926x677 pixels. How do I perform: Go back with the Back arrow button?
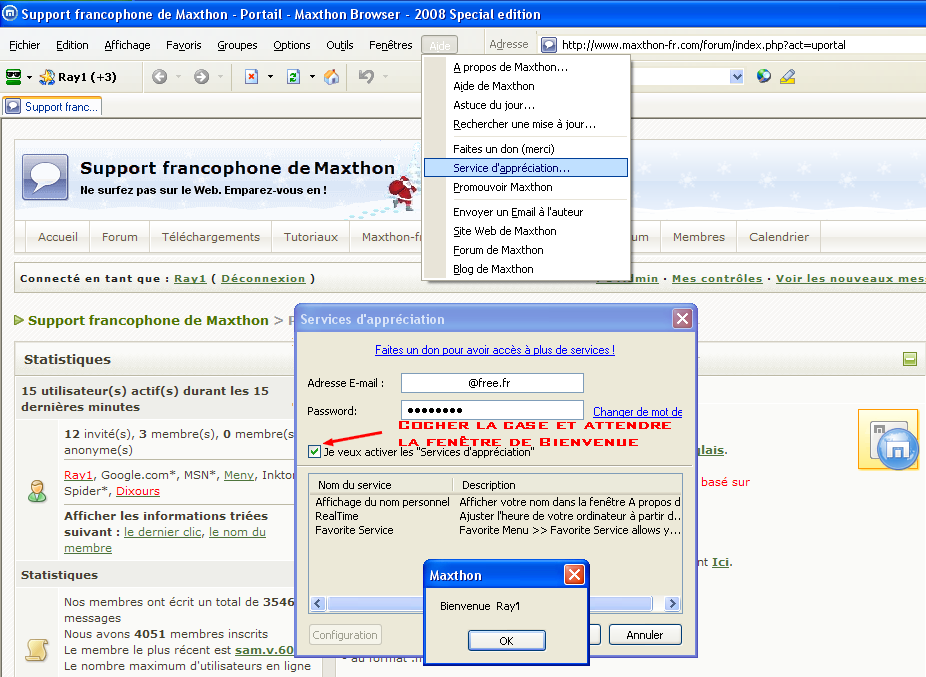[159, 76]
